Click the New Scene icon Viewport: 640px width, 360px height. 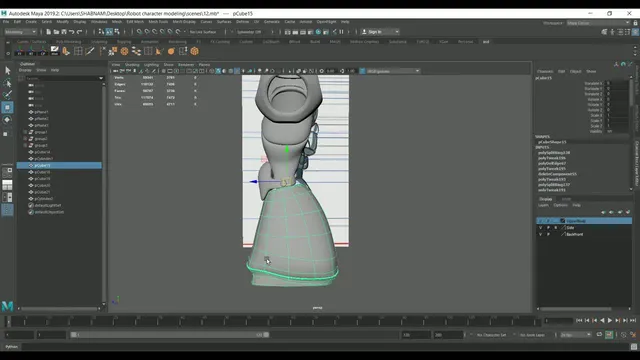[49, 32]
